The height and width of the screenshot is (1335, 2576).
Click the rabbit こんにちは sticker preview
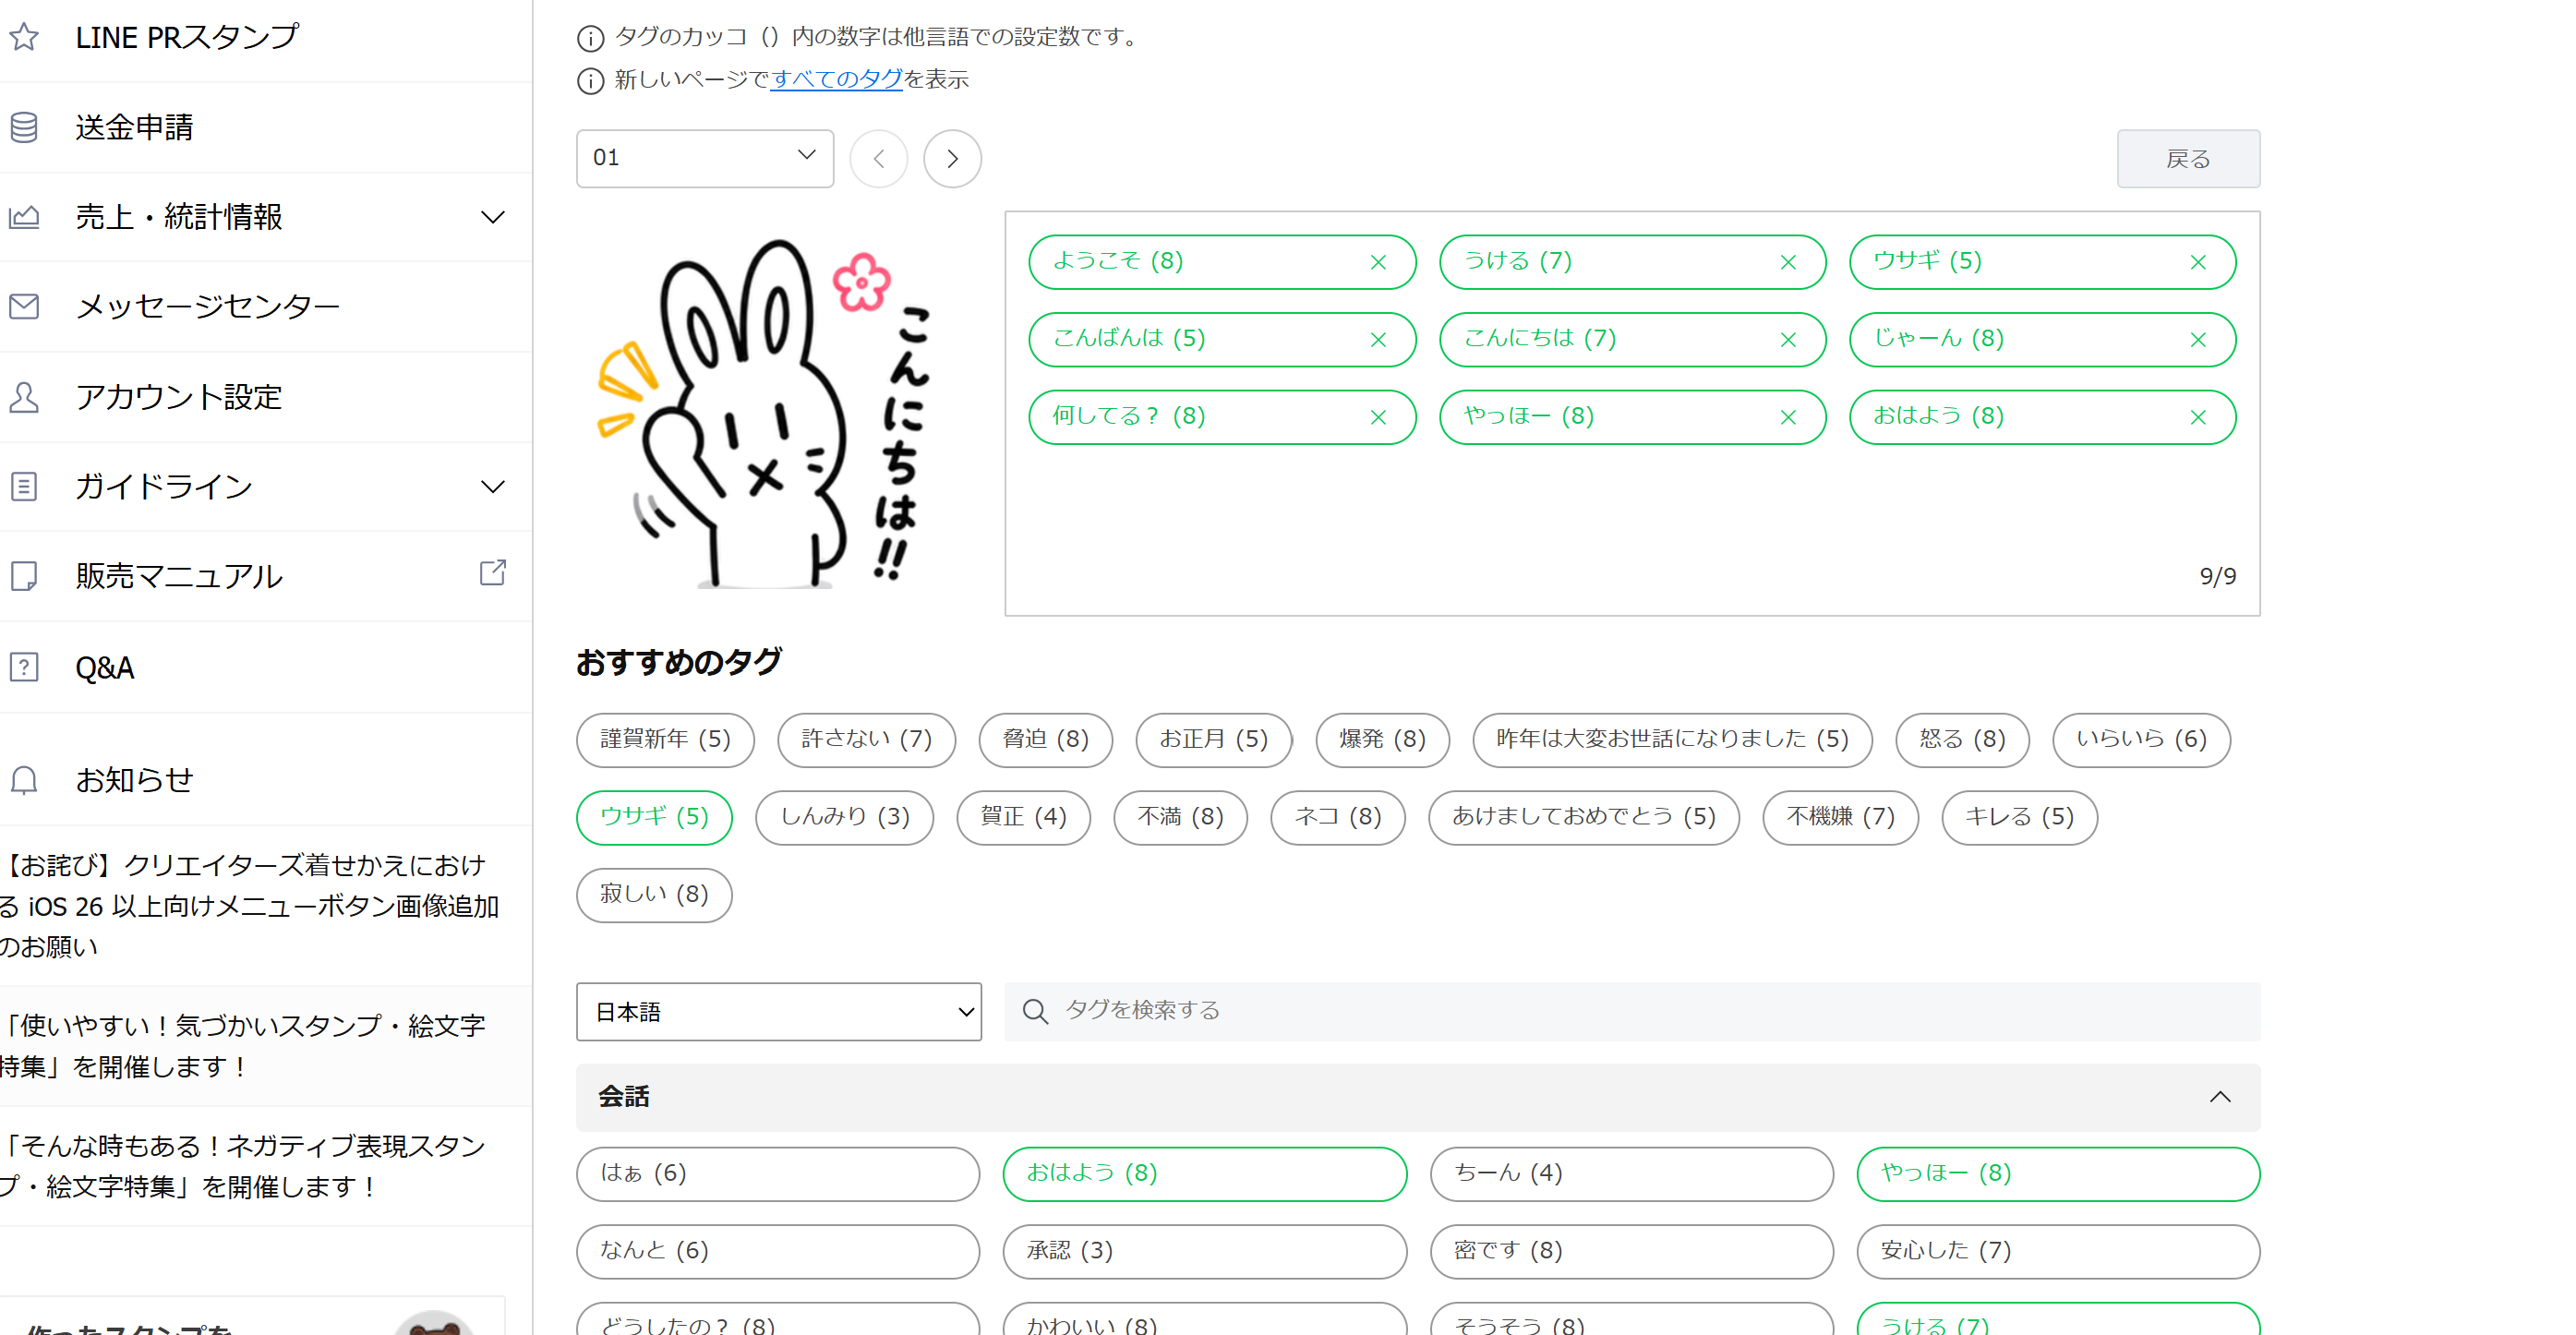click(x=767, y=413)
